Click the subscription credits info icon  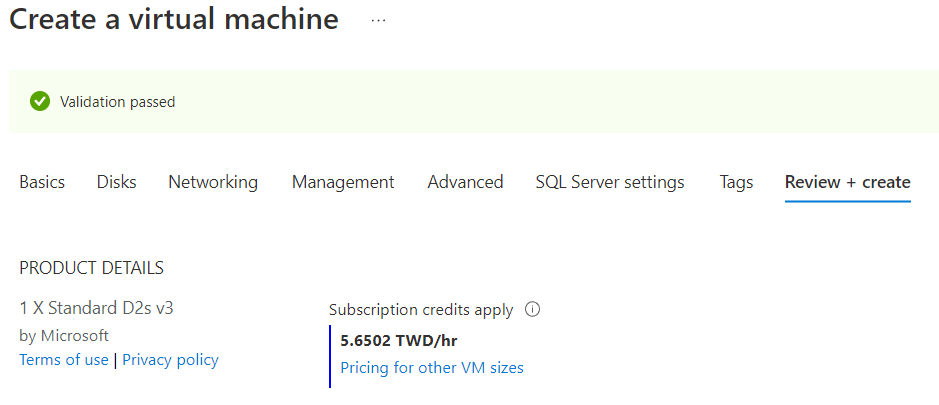[532, 310]
